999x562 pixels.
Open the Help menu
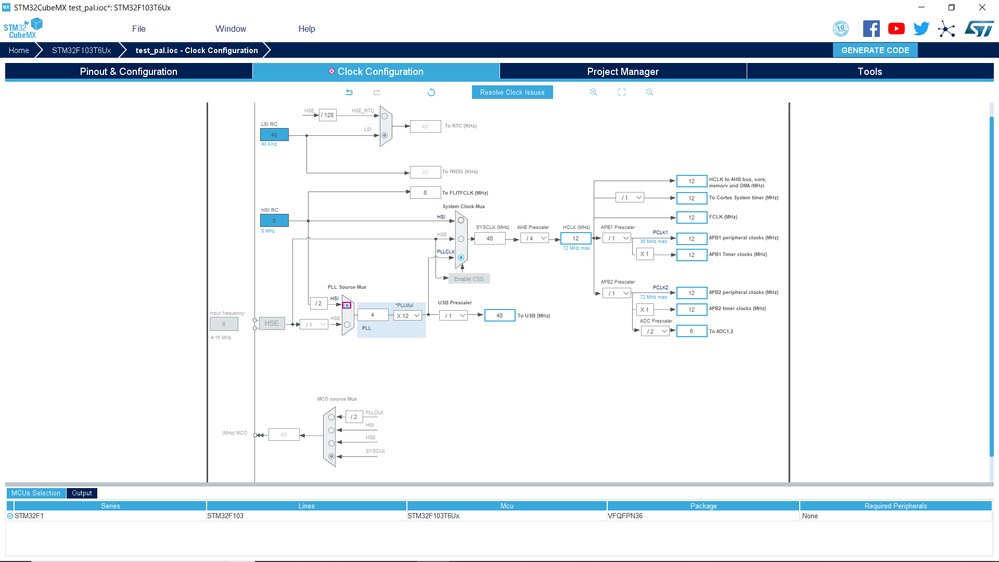click(x=306, y=29)
